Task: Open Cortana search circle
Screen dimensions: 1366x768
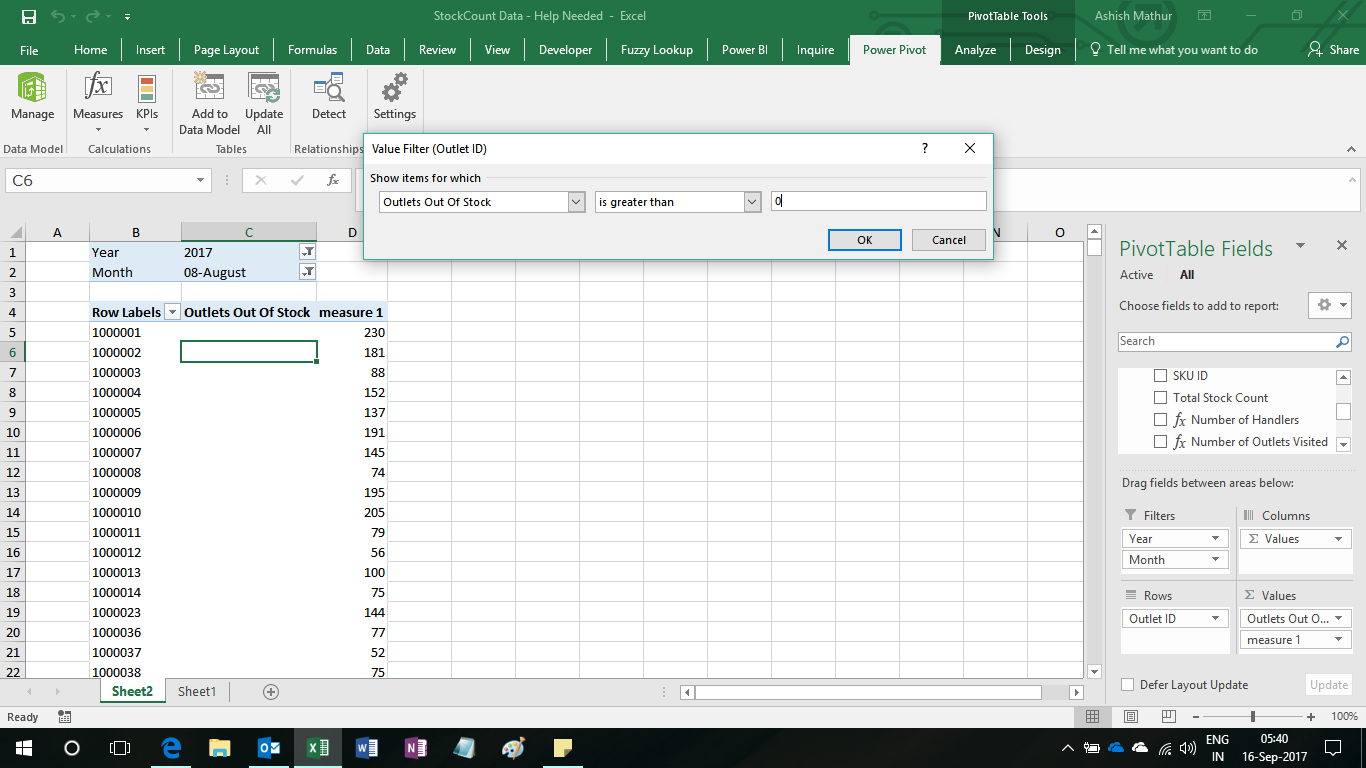Action: point(72,748)
